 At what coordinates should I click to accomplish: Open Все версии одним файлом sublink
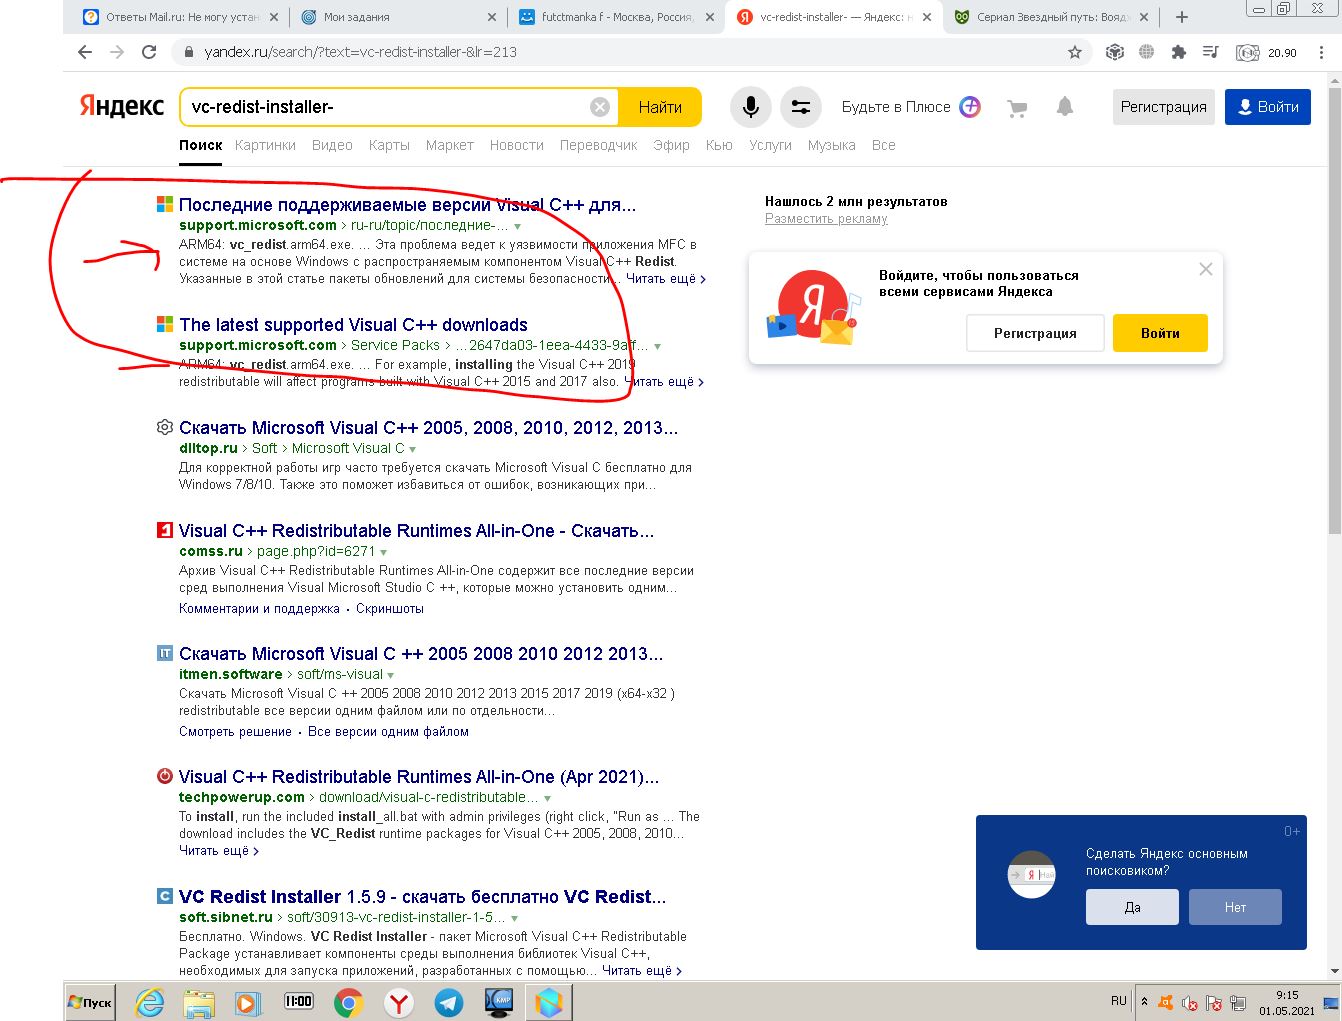(388, 732)
